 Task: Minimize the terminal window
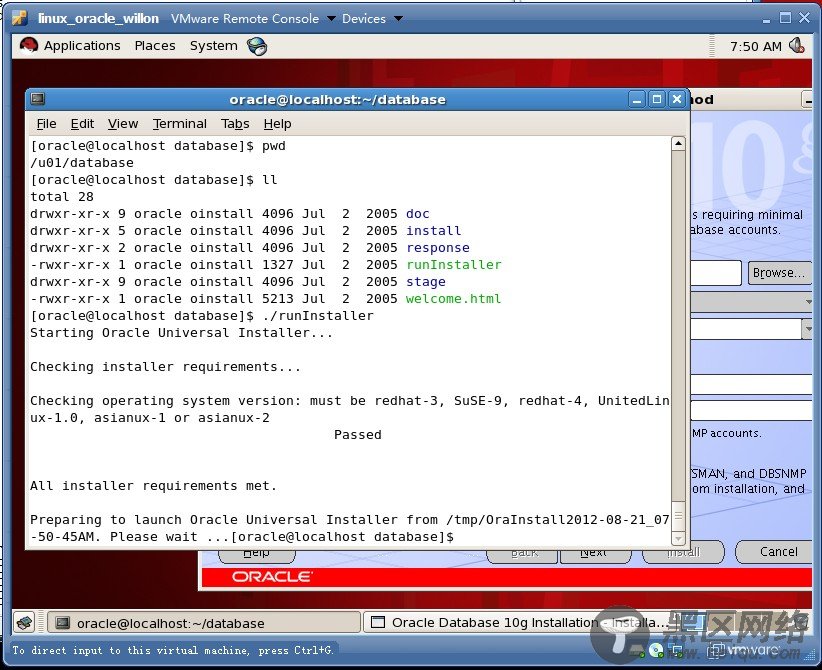tap(637, 99)
